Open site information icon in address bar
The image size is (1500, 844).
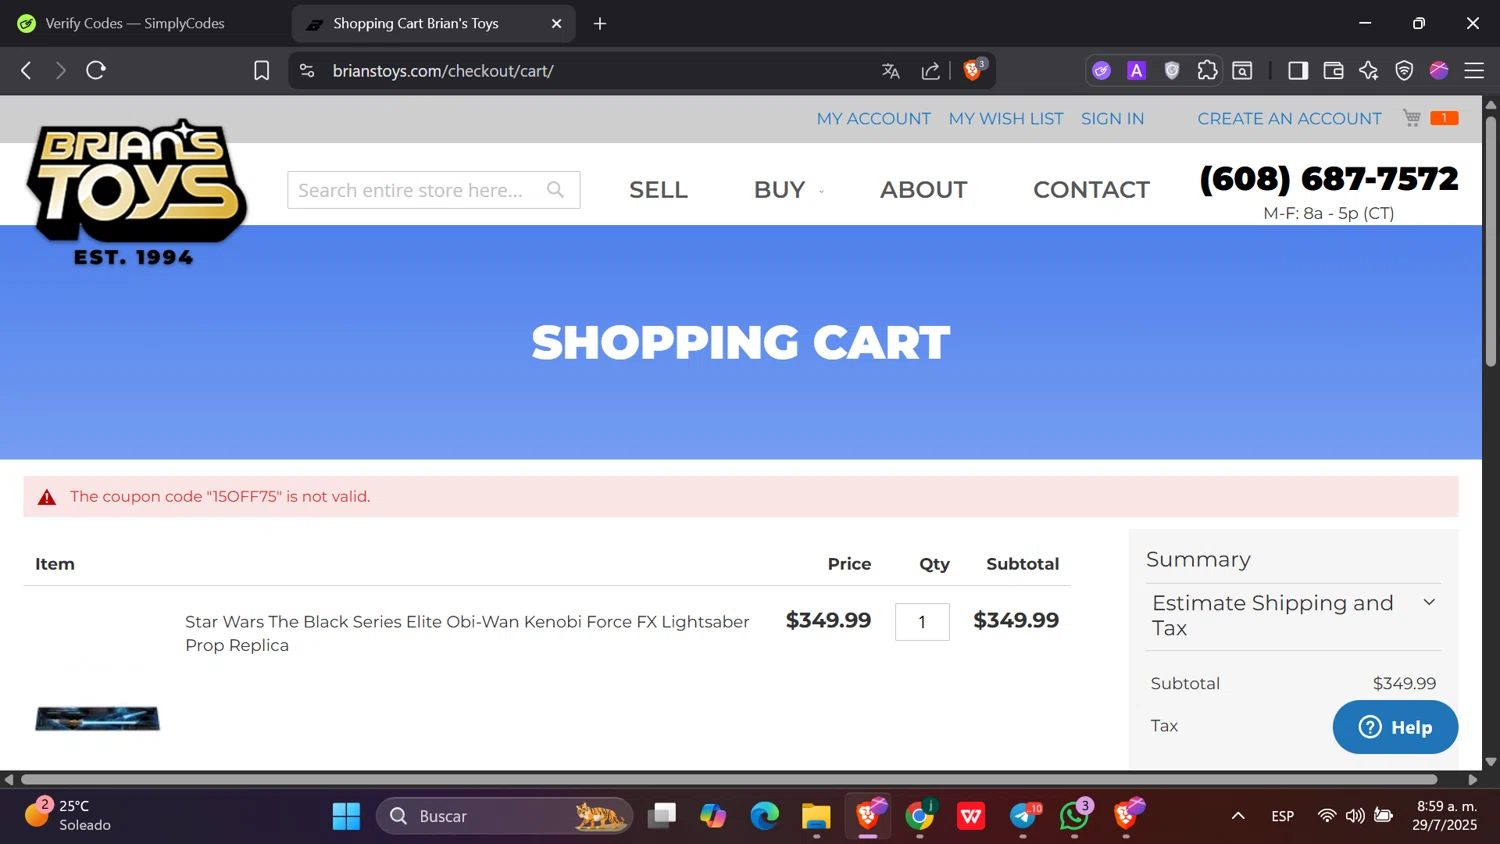[307, 71]
